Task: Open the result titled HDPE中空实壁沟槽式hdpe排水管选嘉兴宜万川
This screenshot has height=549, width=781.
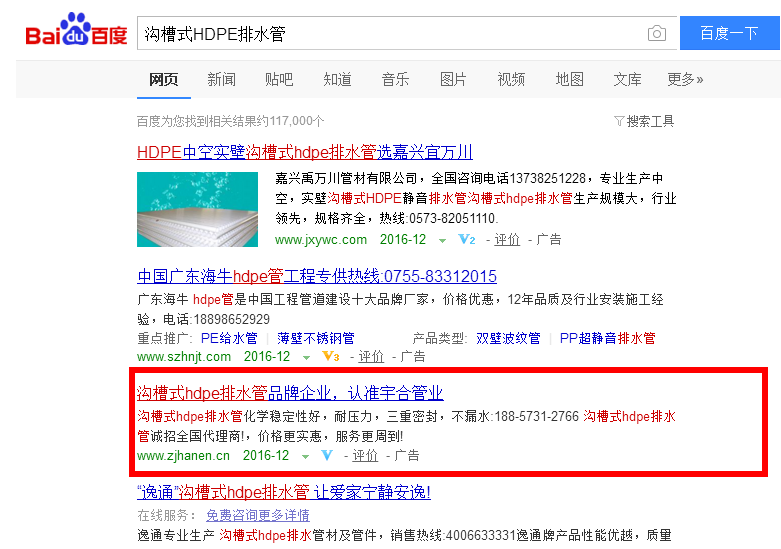Action: [305, 152]
